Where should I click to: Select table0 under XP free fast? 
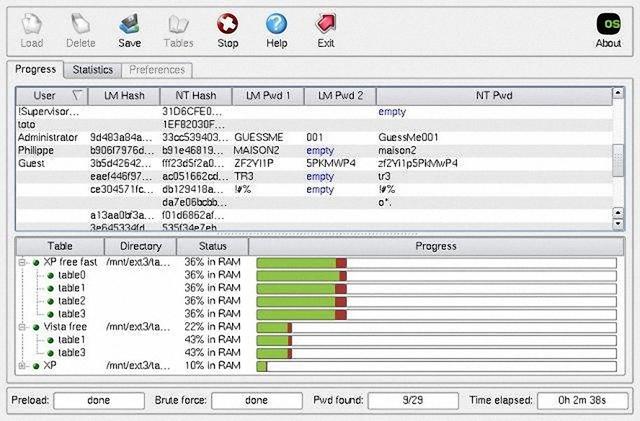(72, 275)
